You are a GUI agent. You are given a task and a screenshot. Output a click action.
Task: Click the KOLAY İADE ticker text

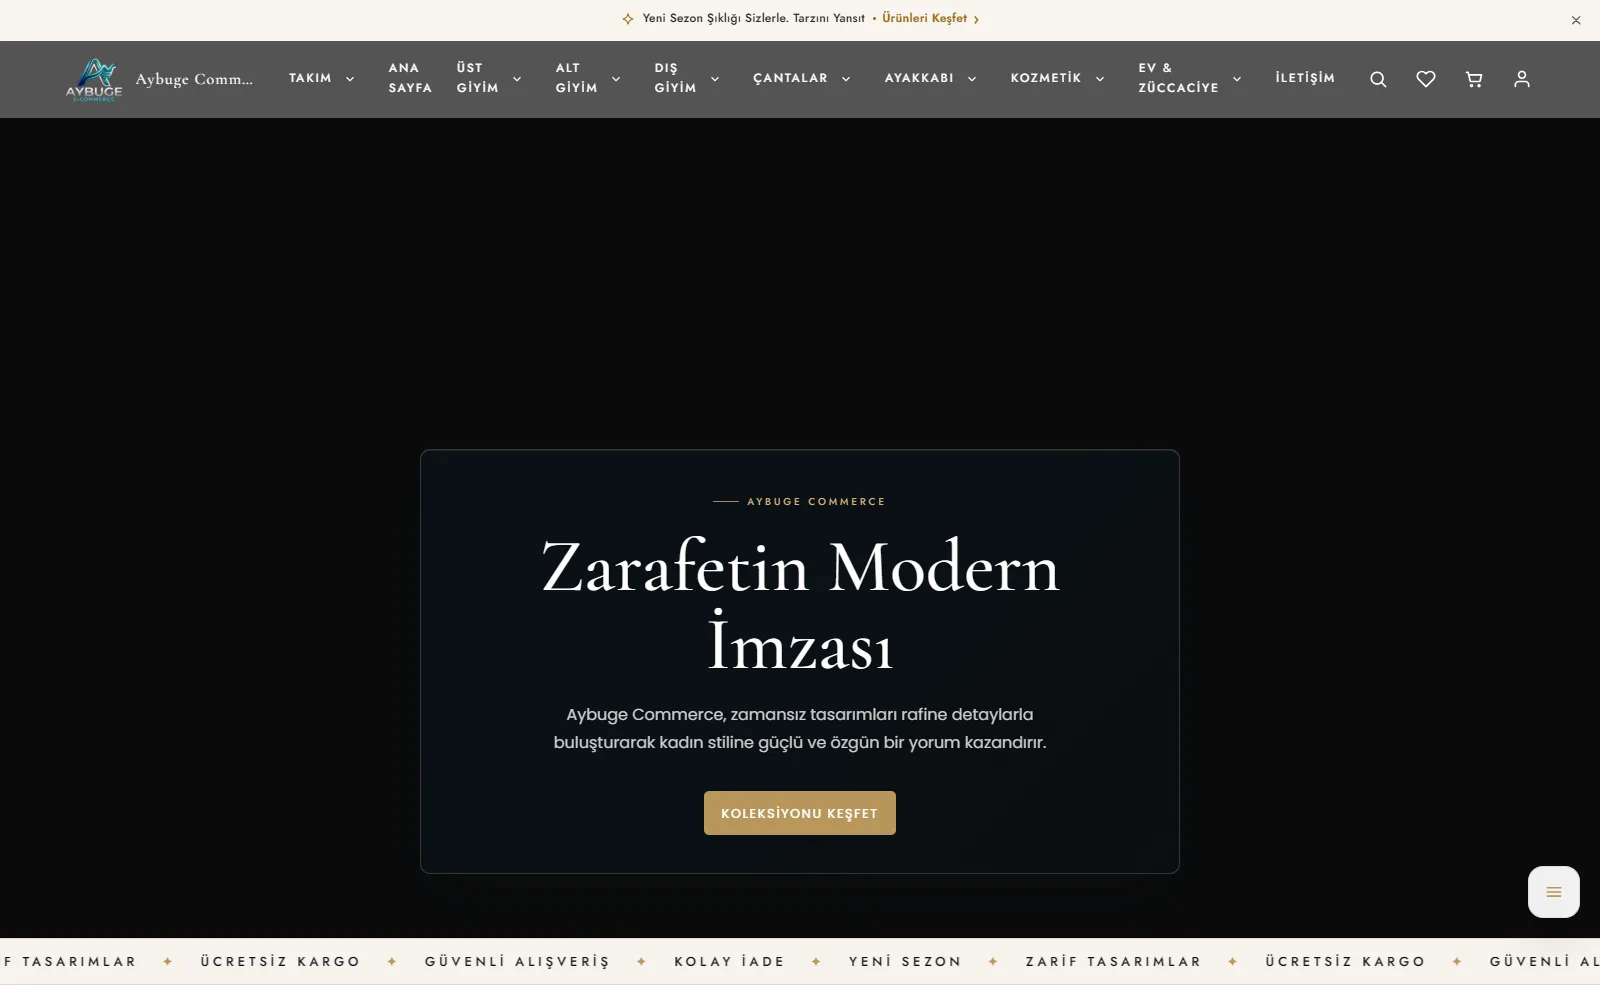pos(729,962)
